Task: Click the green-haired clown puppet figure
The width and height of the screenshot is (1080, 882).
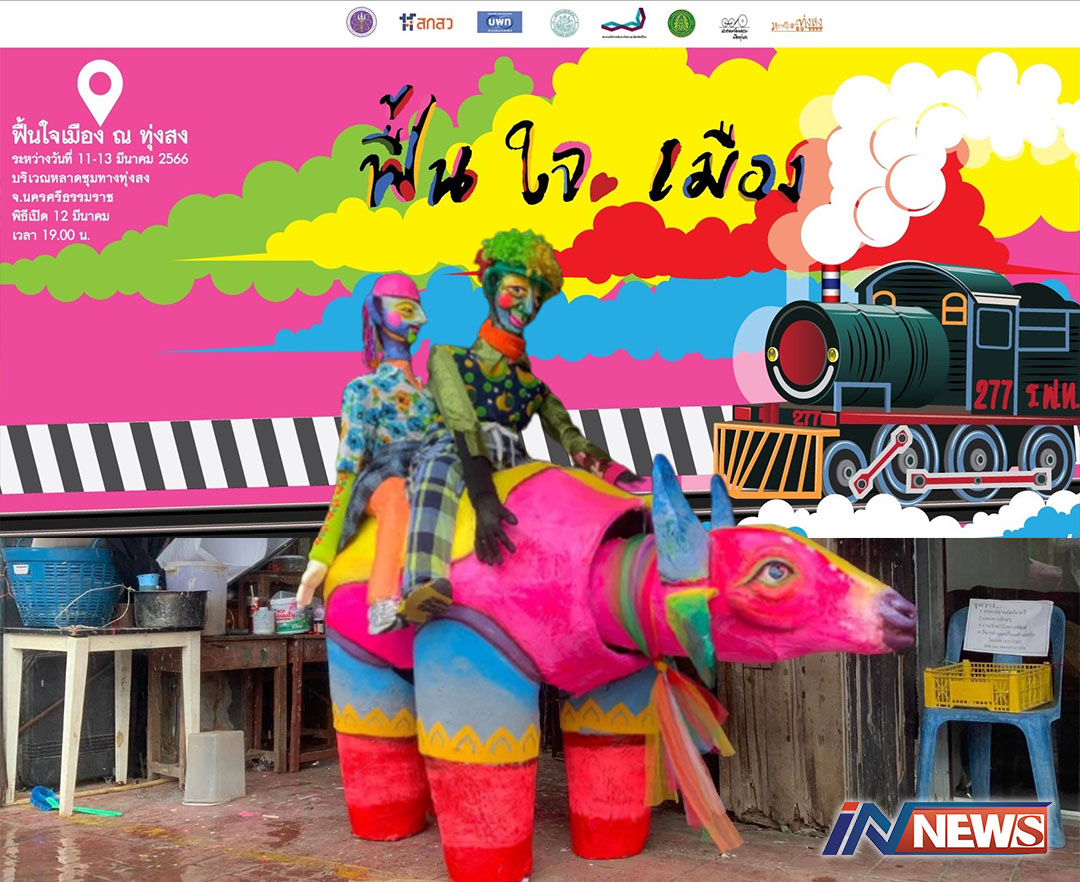Action: (x=510, y=380)
